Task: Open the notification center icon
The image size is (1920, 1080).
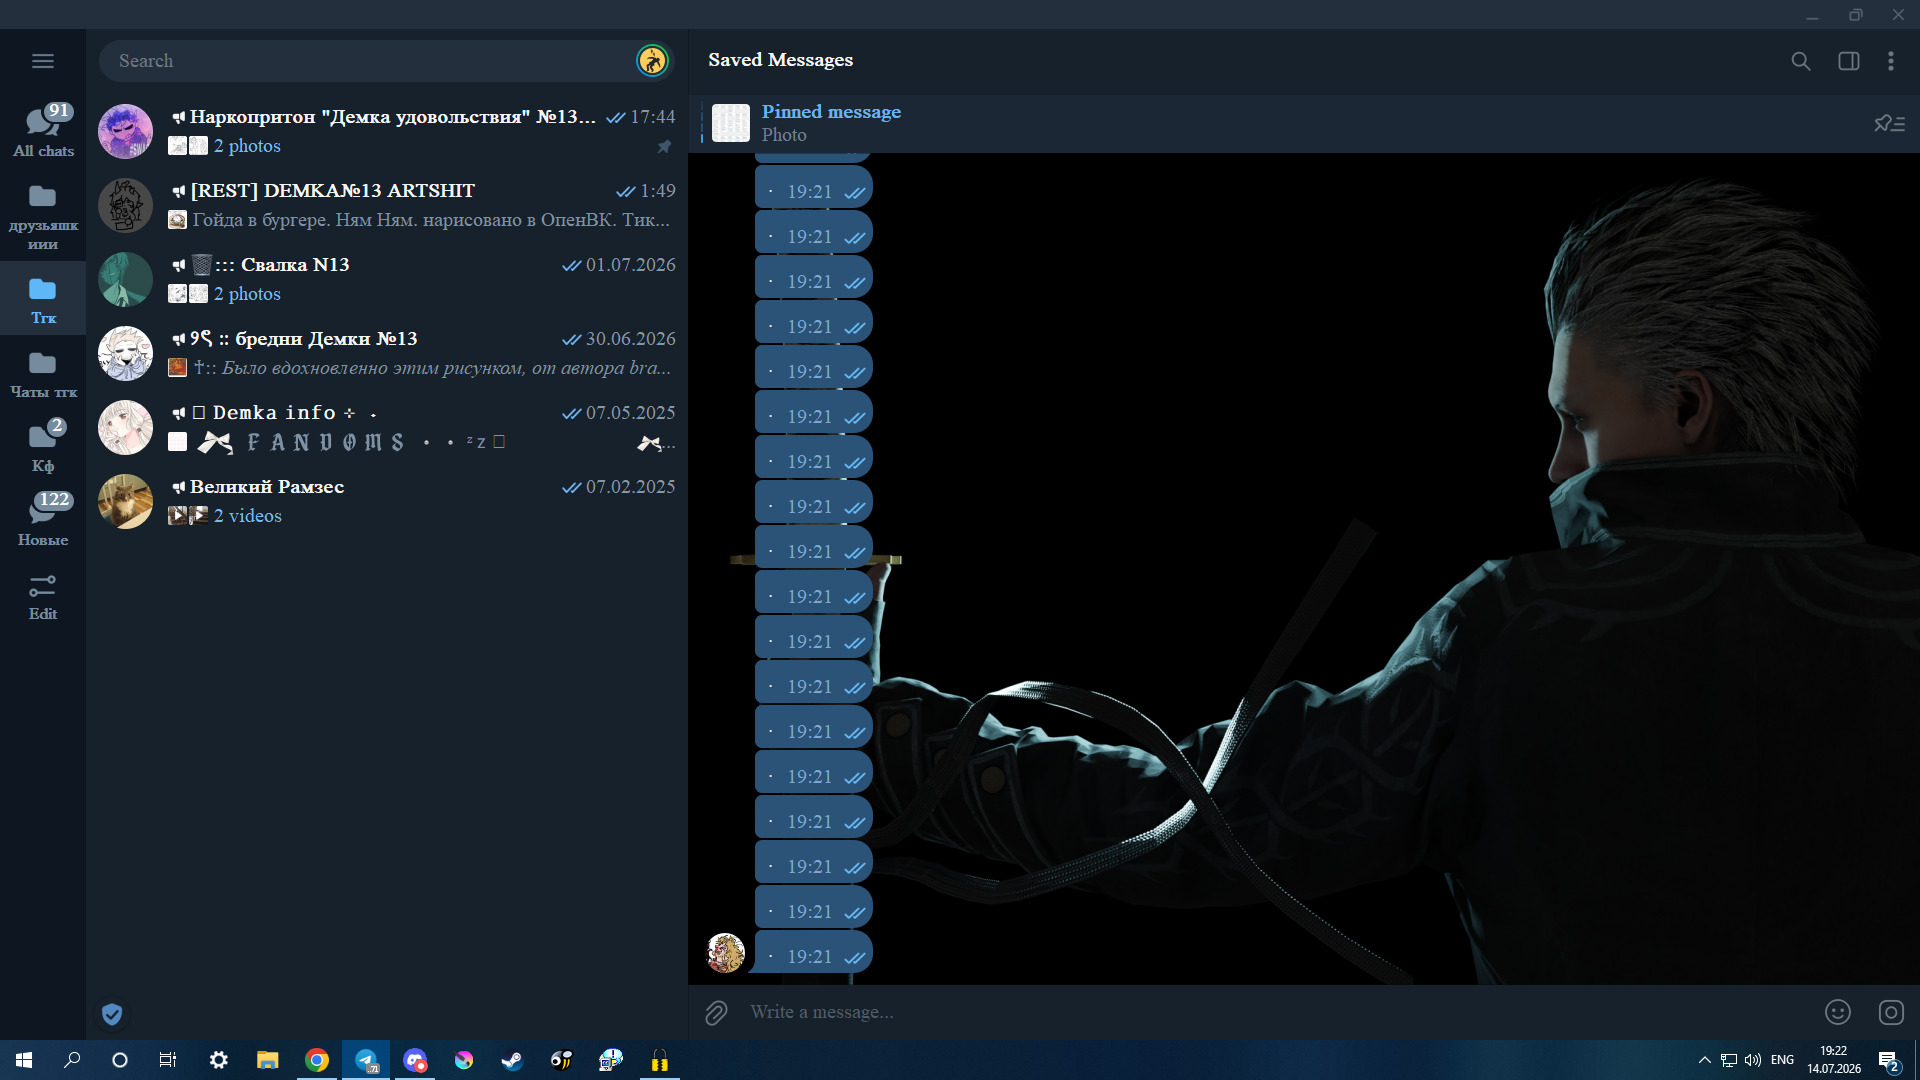Action: [1888, 1061]
